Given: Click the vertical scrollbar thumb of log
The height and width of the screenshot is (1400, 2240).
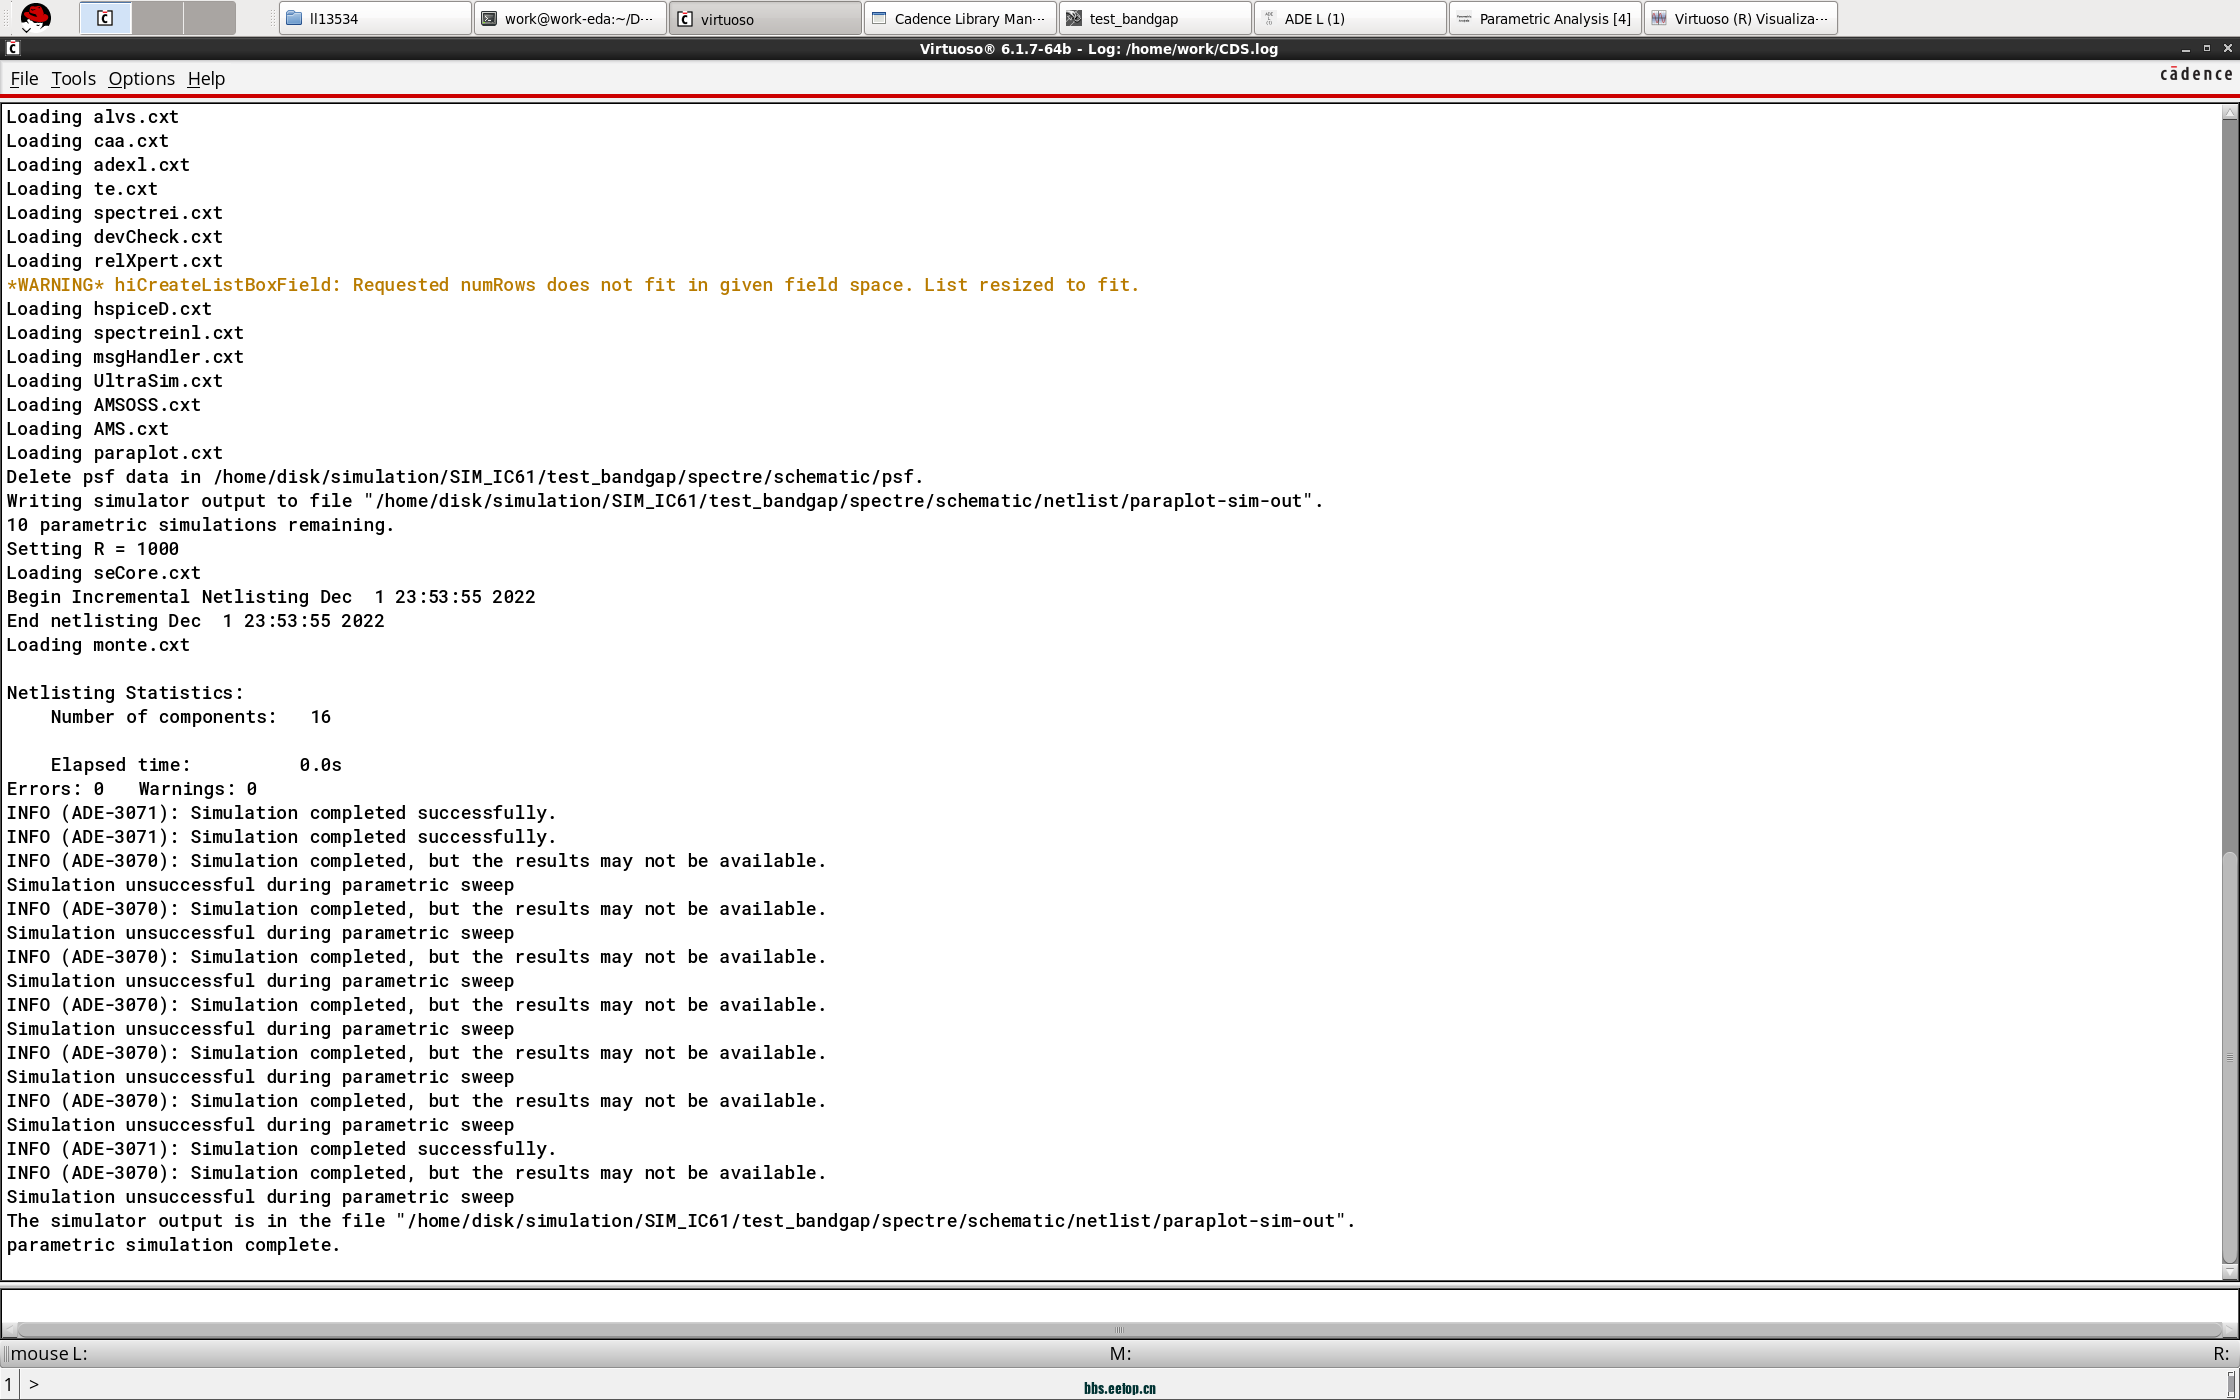Looking at the screenshot, I should [2230, 1055].
